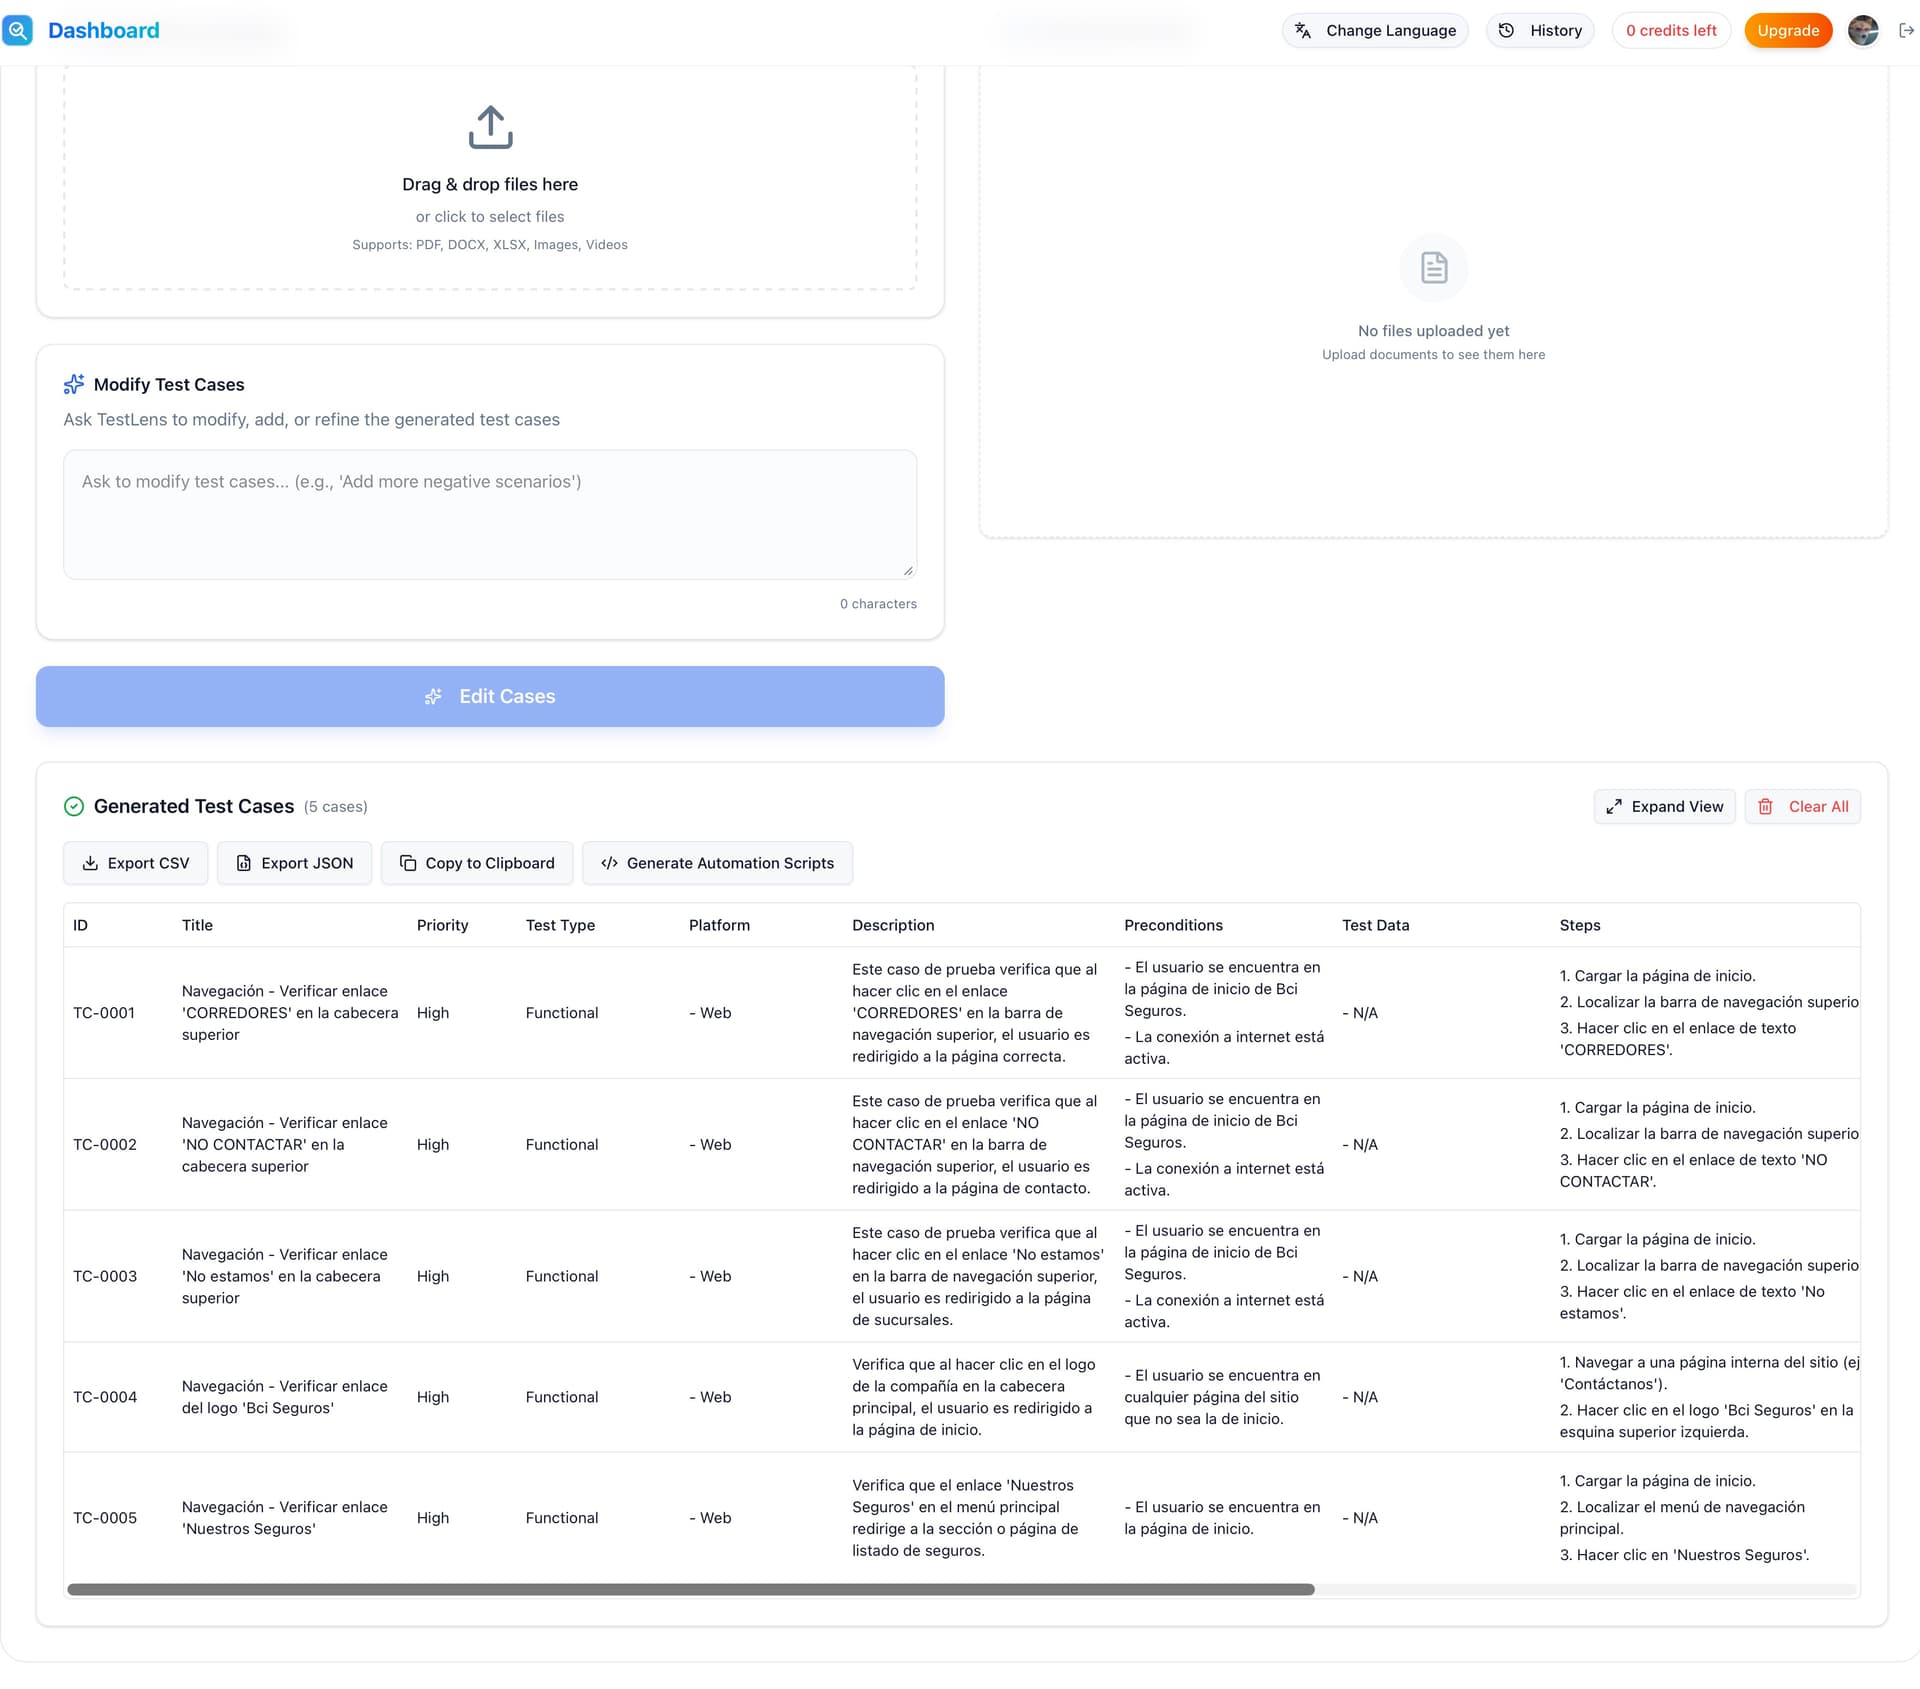This screenshot has width=1920, height=1689.
Task: Click the upload arrow icon in drop zone
Action: coord(490,128)
